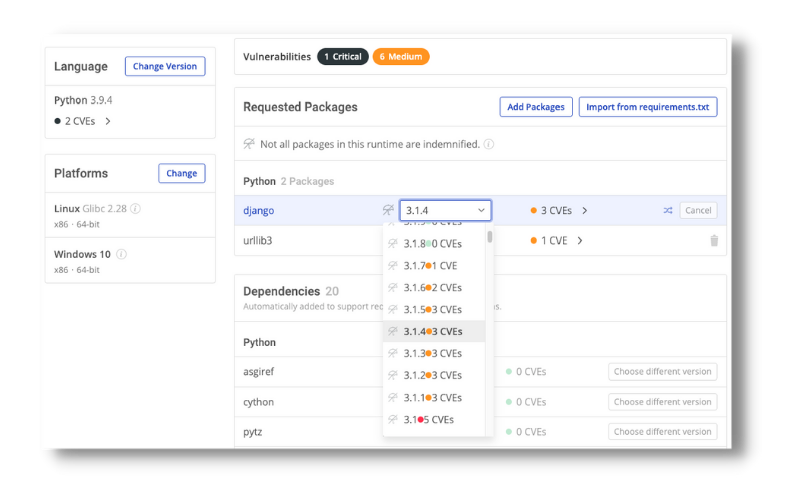Click the version dropdown scrollbar thumb
Image resolution: width=800 pixels, height=500 pixels.
[490, 237]
